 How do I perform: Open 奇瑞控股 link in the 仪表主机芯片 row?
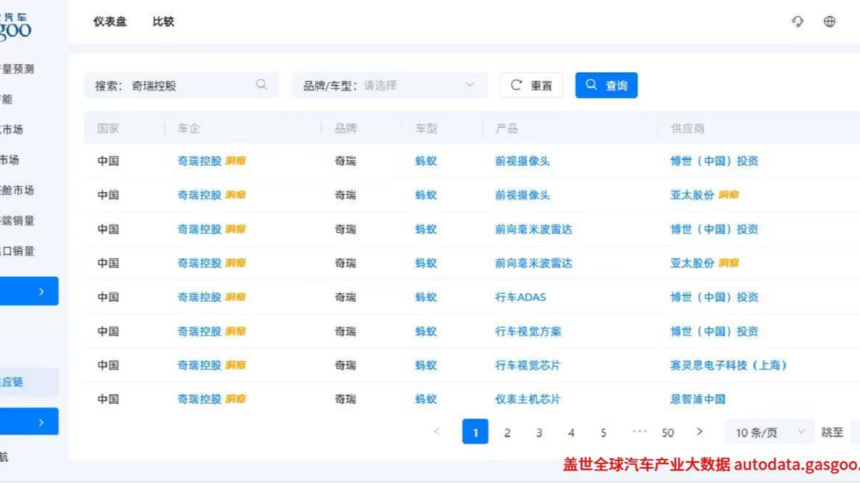point(199,399)
